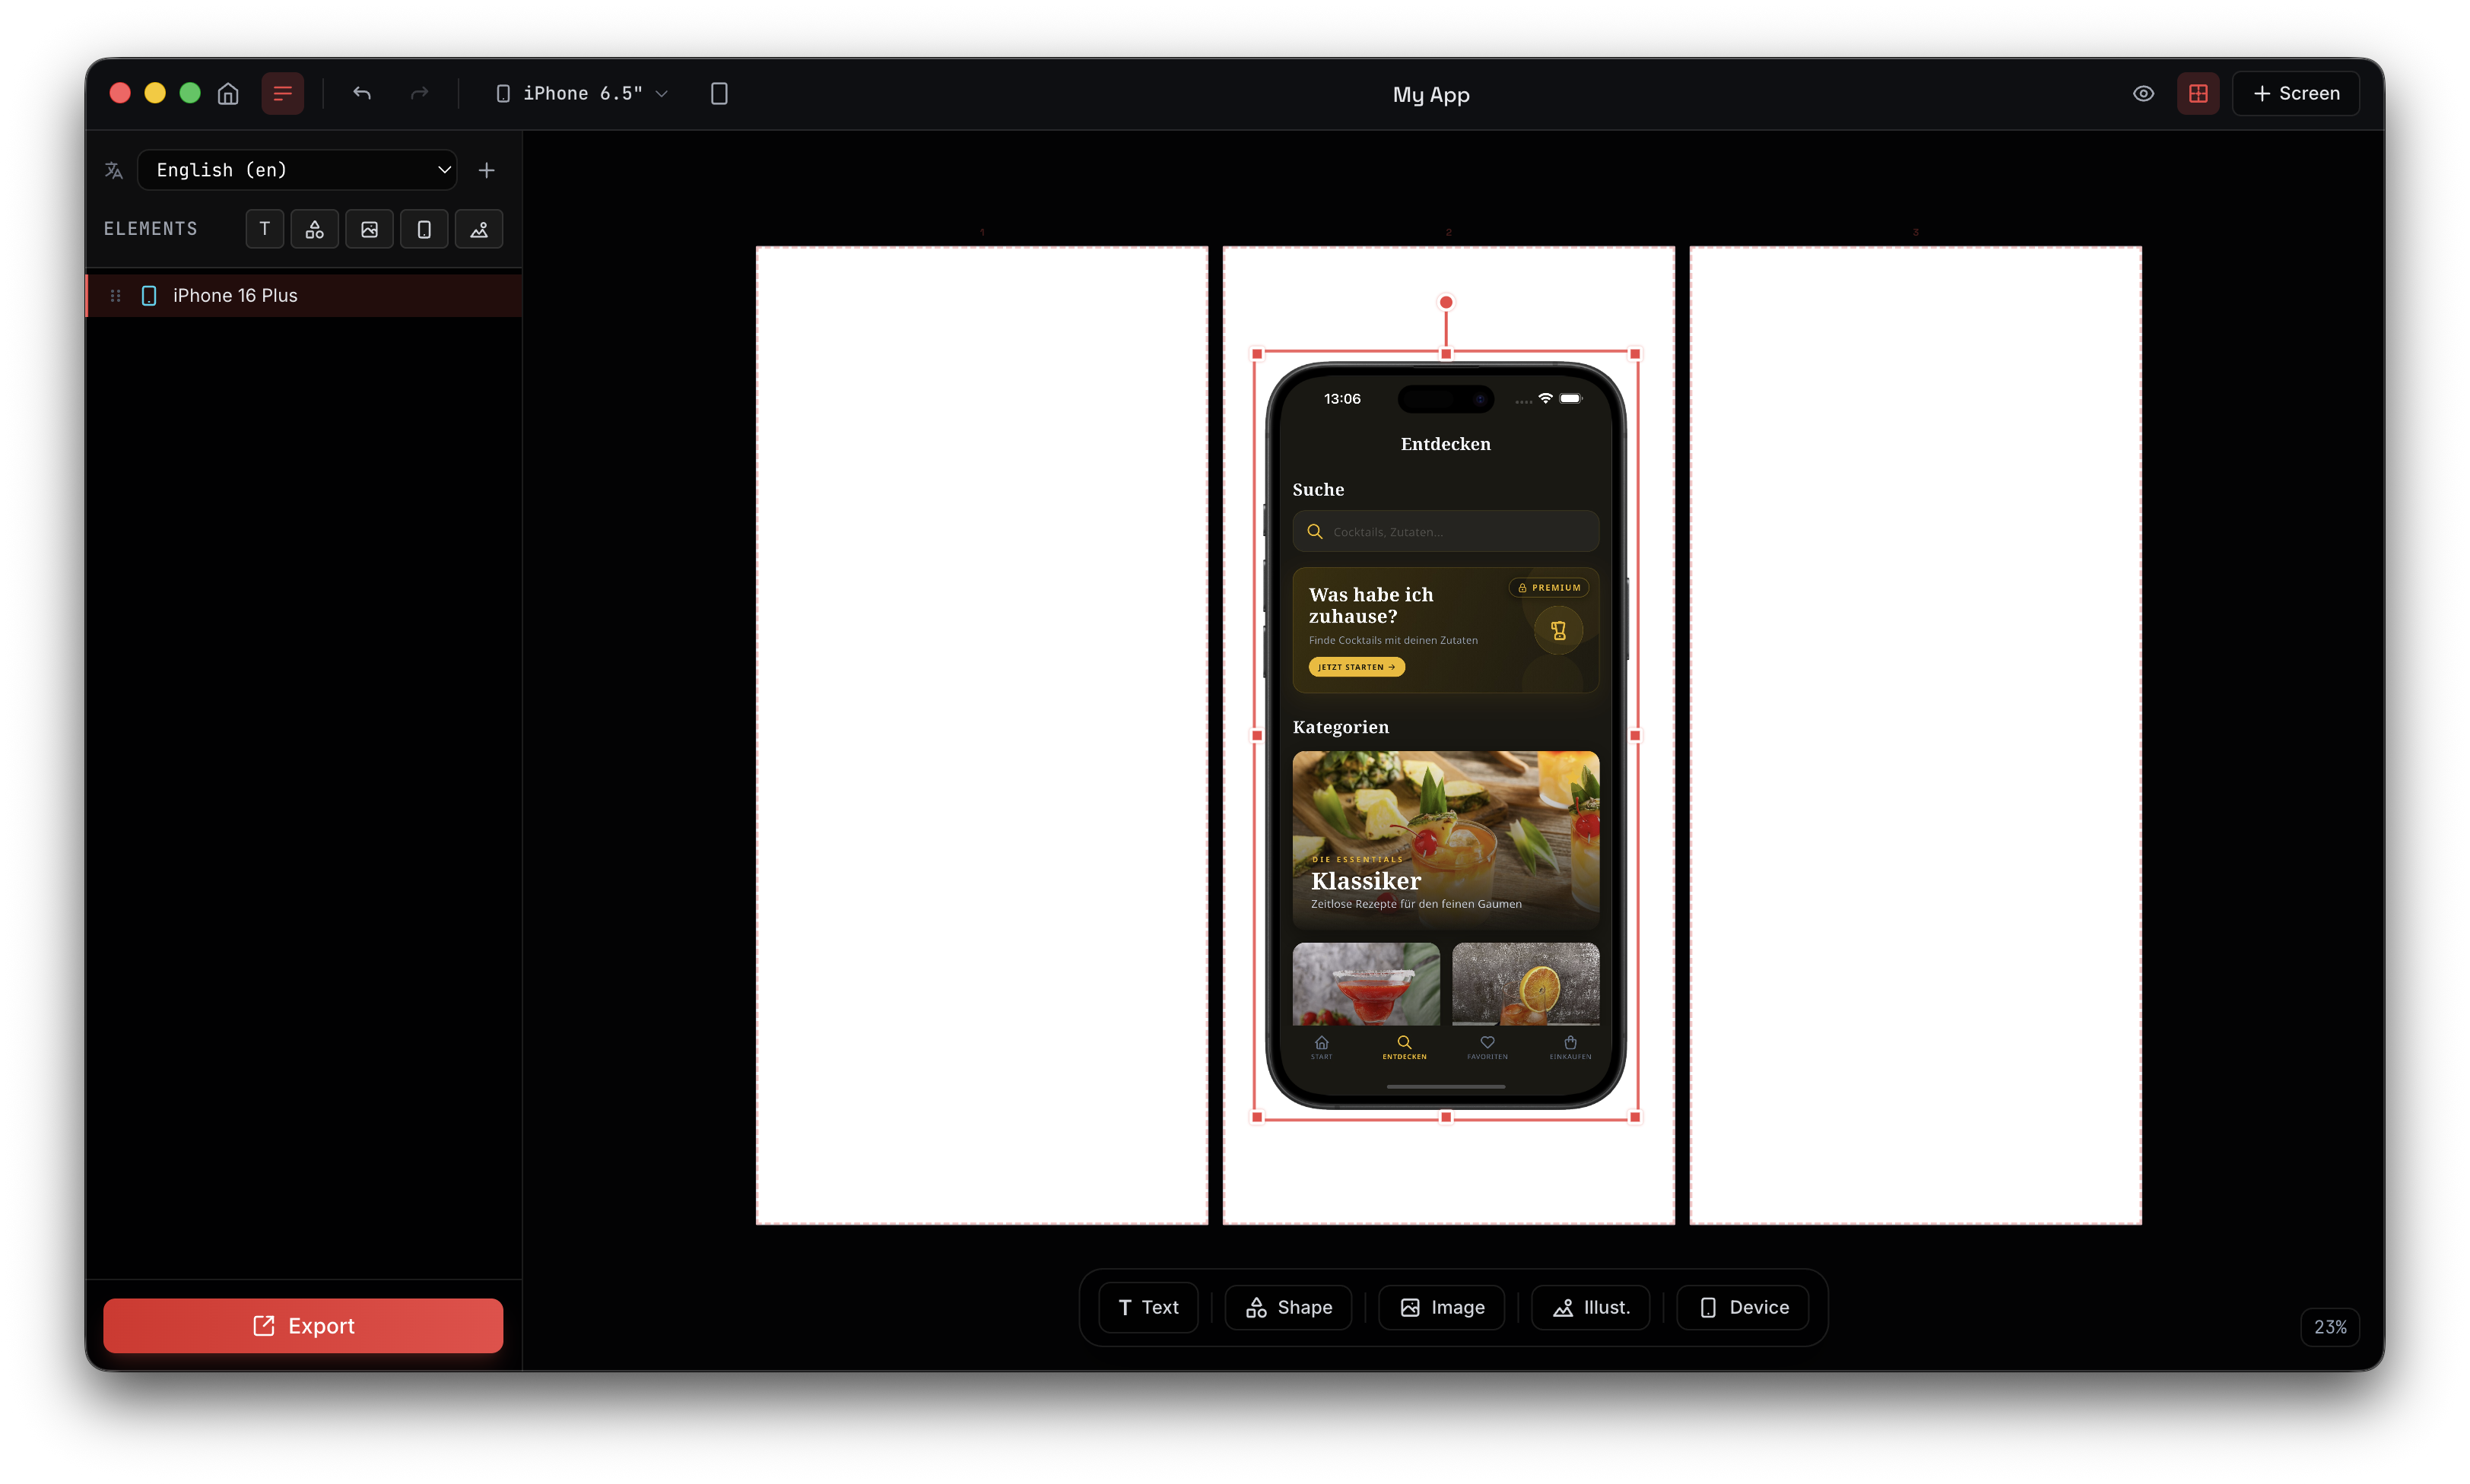
Task: Add a new screen with the Screen button
Action: coord(2295,93)
